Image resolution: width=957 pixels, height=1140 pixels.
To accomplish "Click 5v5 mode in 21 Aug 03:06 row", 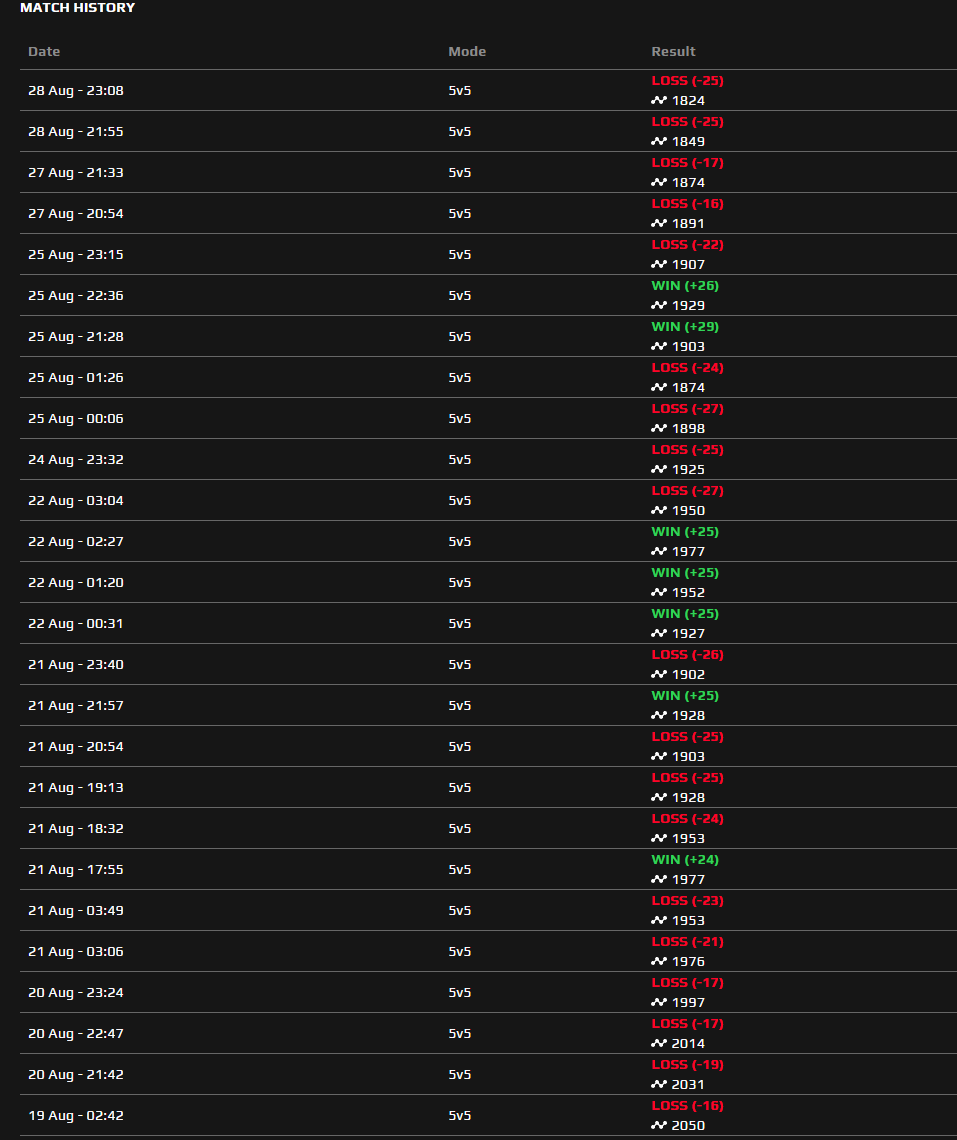I will tap(460, 952).
